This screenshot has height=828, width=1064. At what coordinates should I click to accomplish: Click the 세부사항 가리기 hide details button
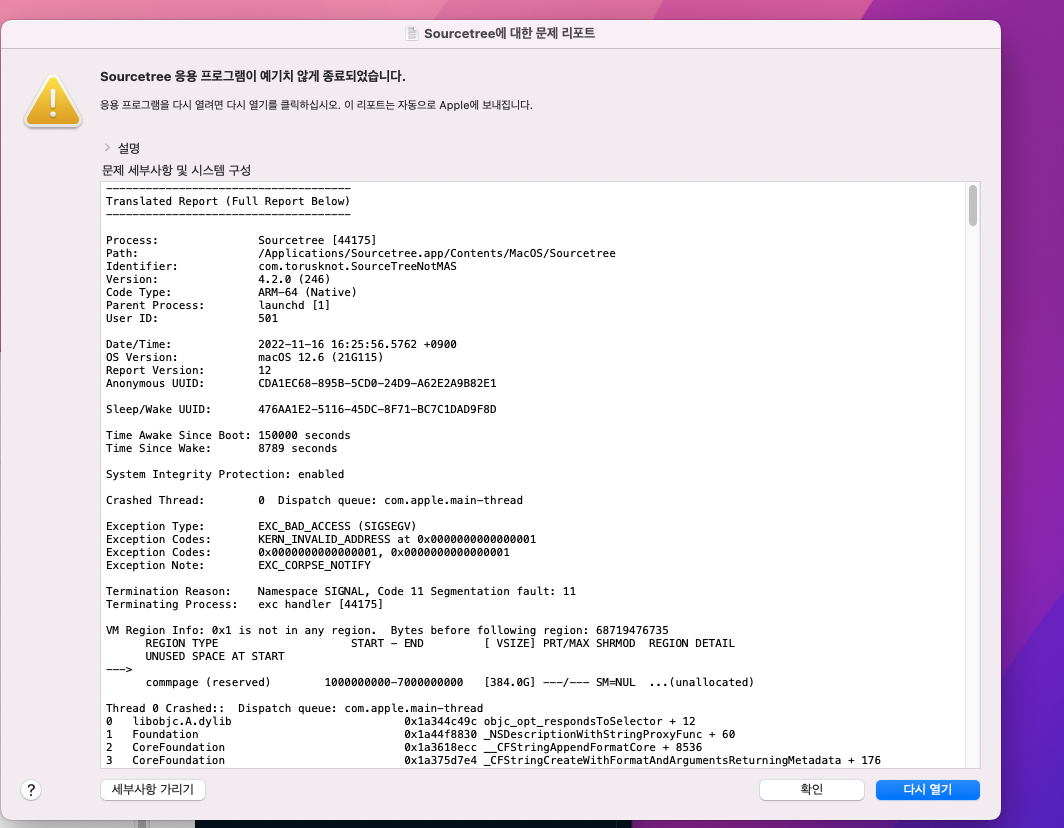pos(153,789)
